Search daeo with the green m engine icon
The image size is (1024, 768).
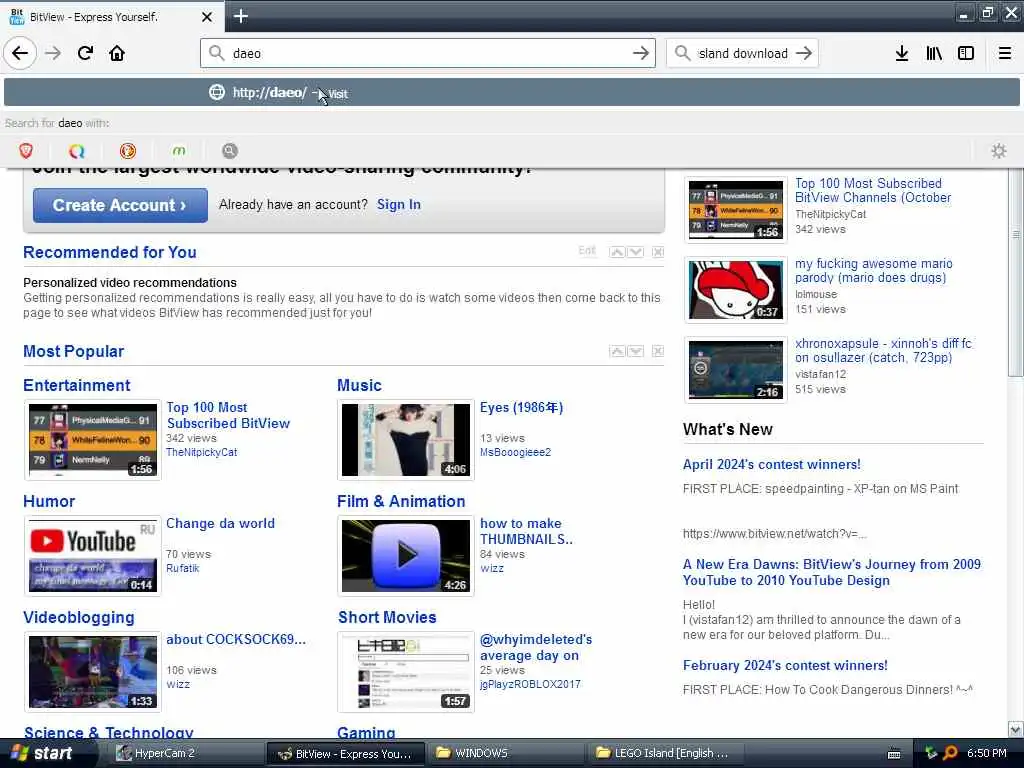pos(179,151)
